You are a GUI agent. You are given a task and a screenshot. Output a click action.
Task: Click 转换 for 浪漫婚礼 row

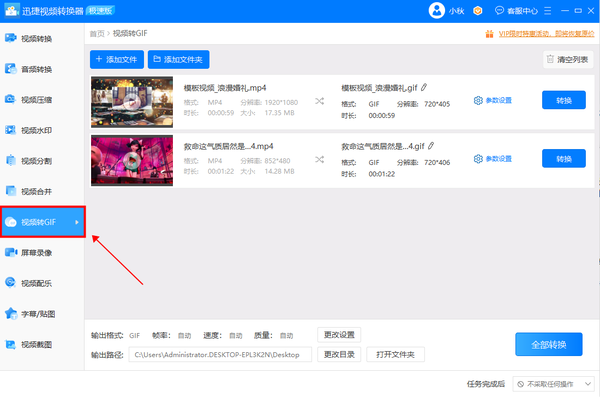pos(564,100)
